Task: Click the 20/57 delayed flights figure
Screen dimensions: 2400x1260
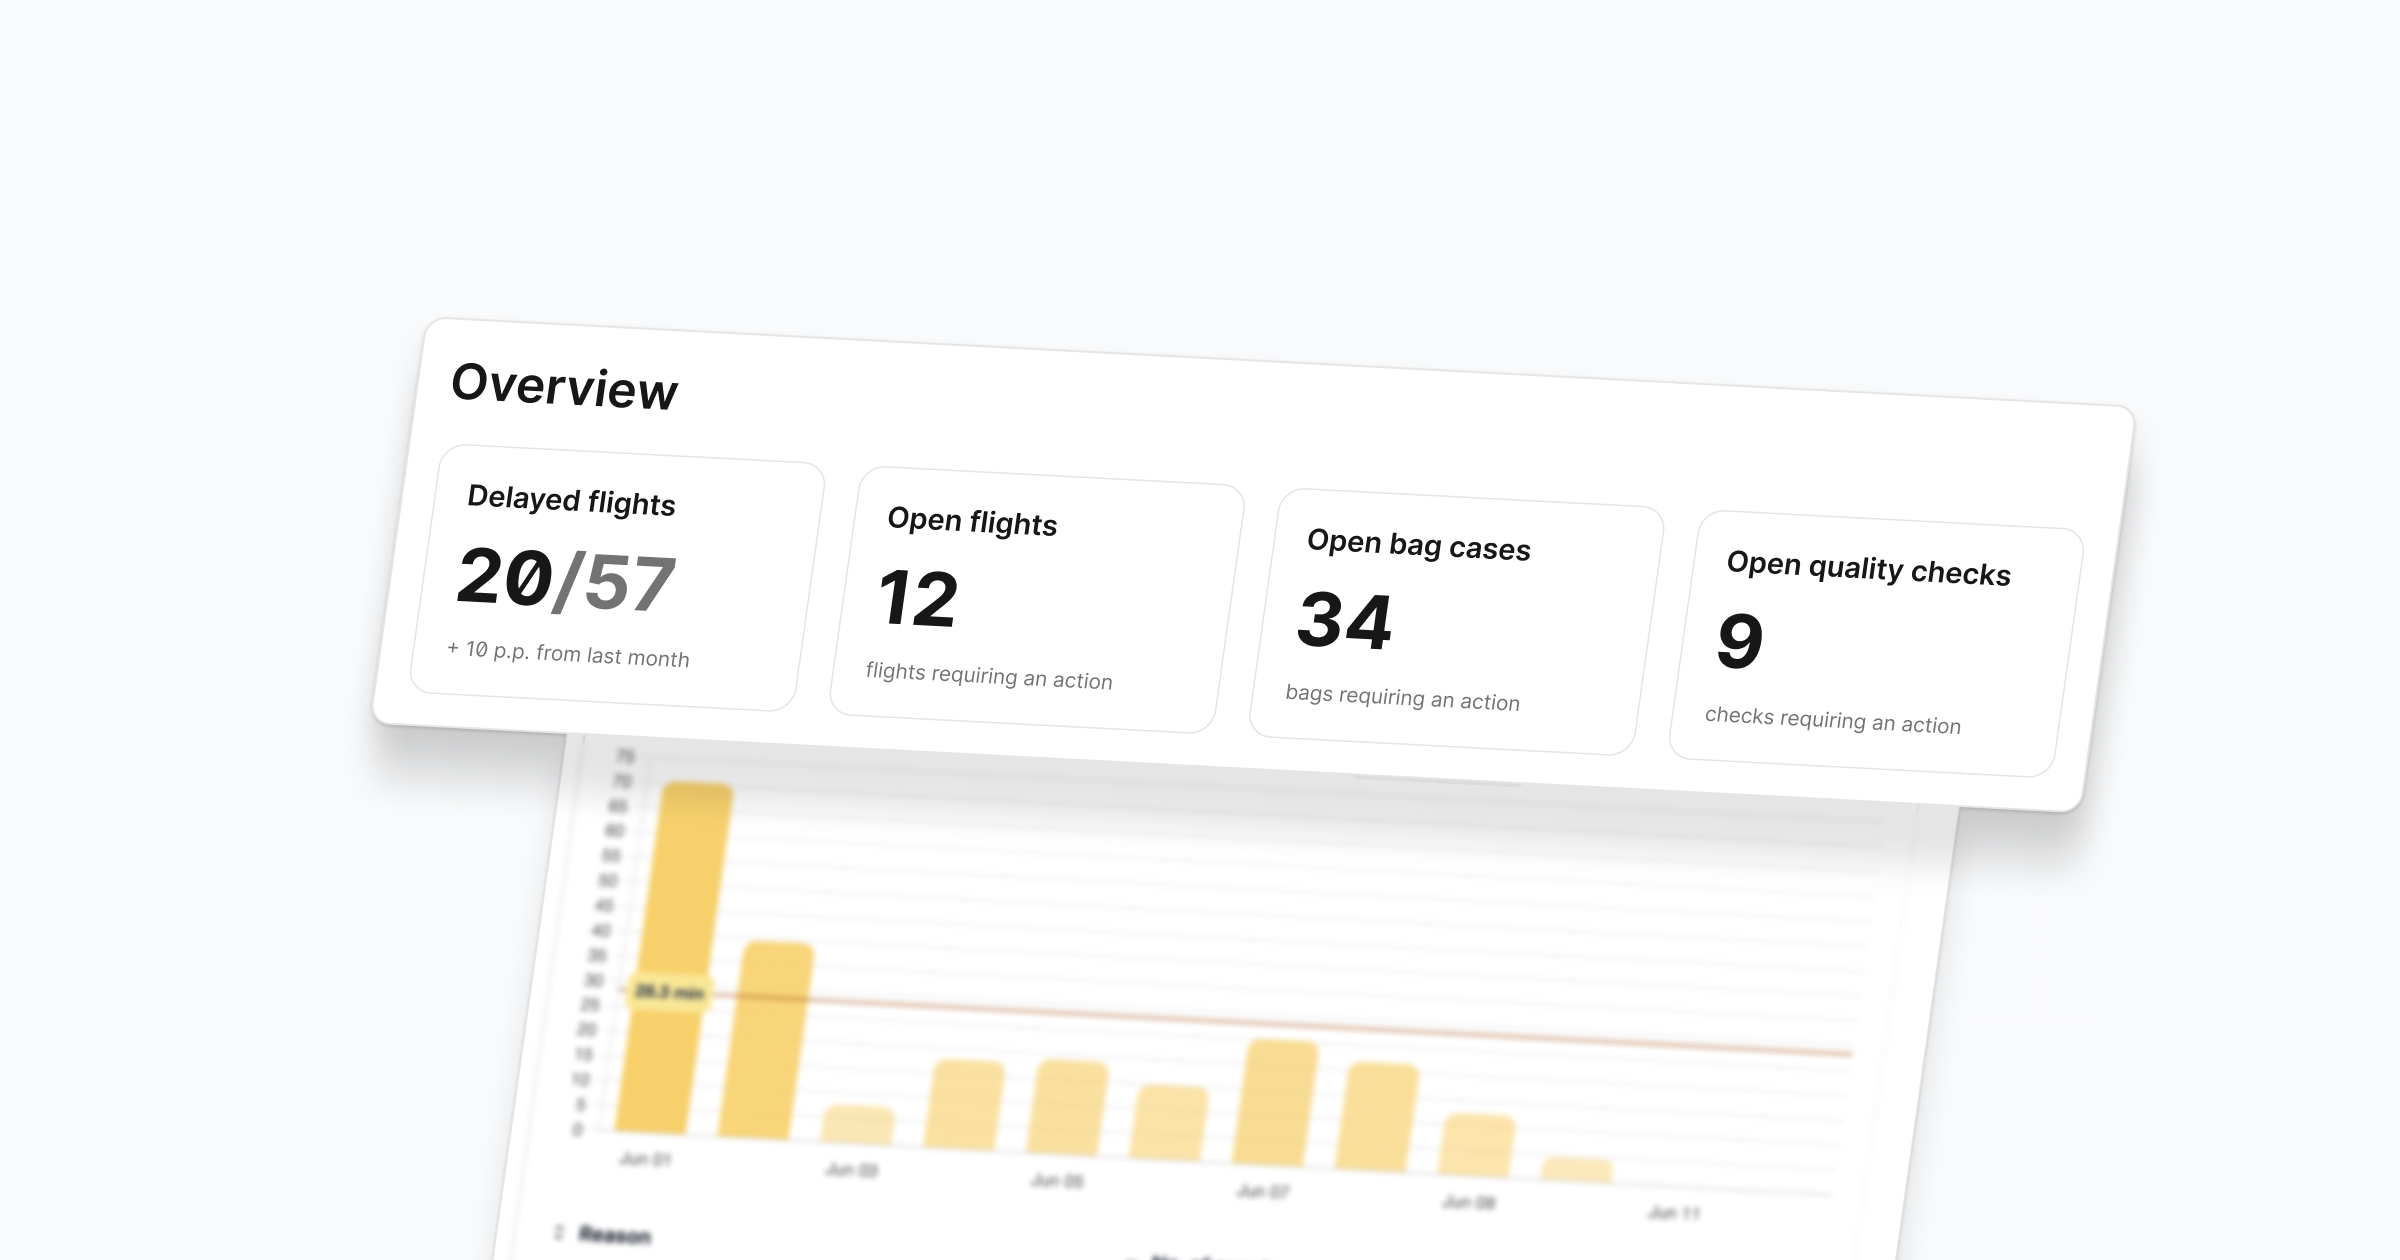Action: coord(566,580)
